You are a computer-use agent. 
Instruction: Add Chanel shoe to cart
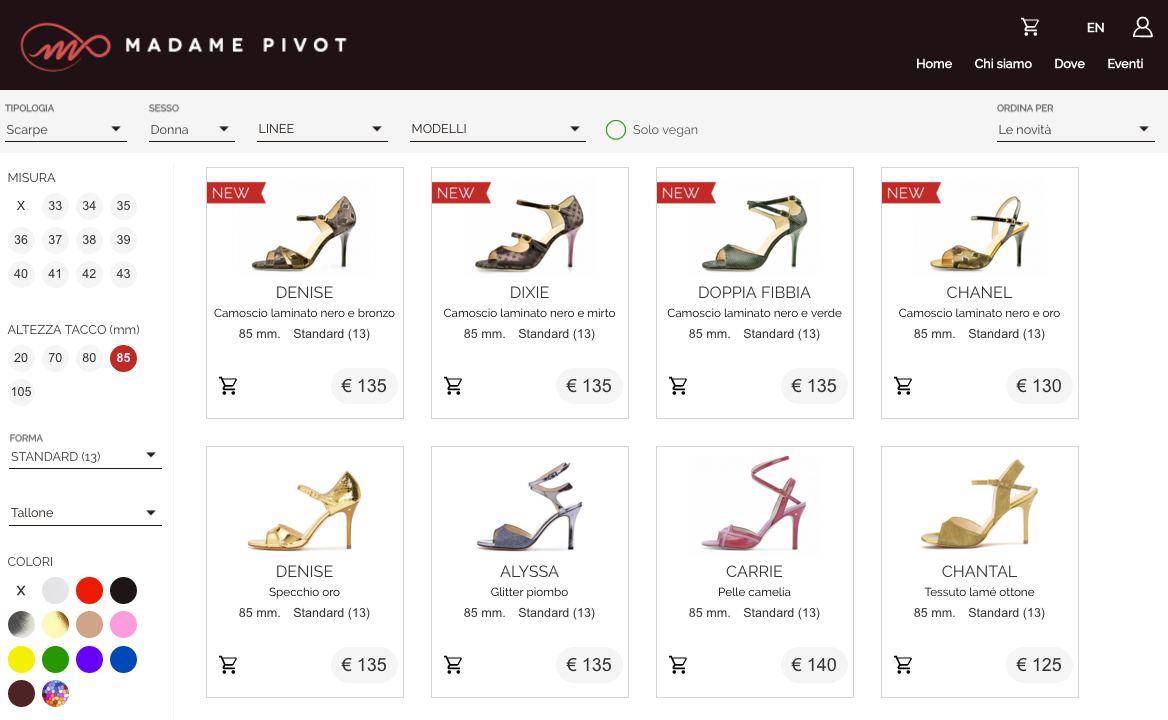[903, 386]
